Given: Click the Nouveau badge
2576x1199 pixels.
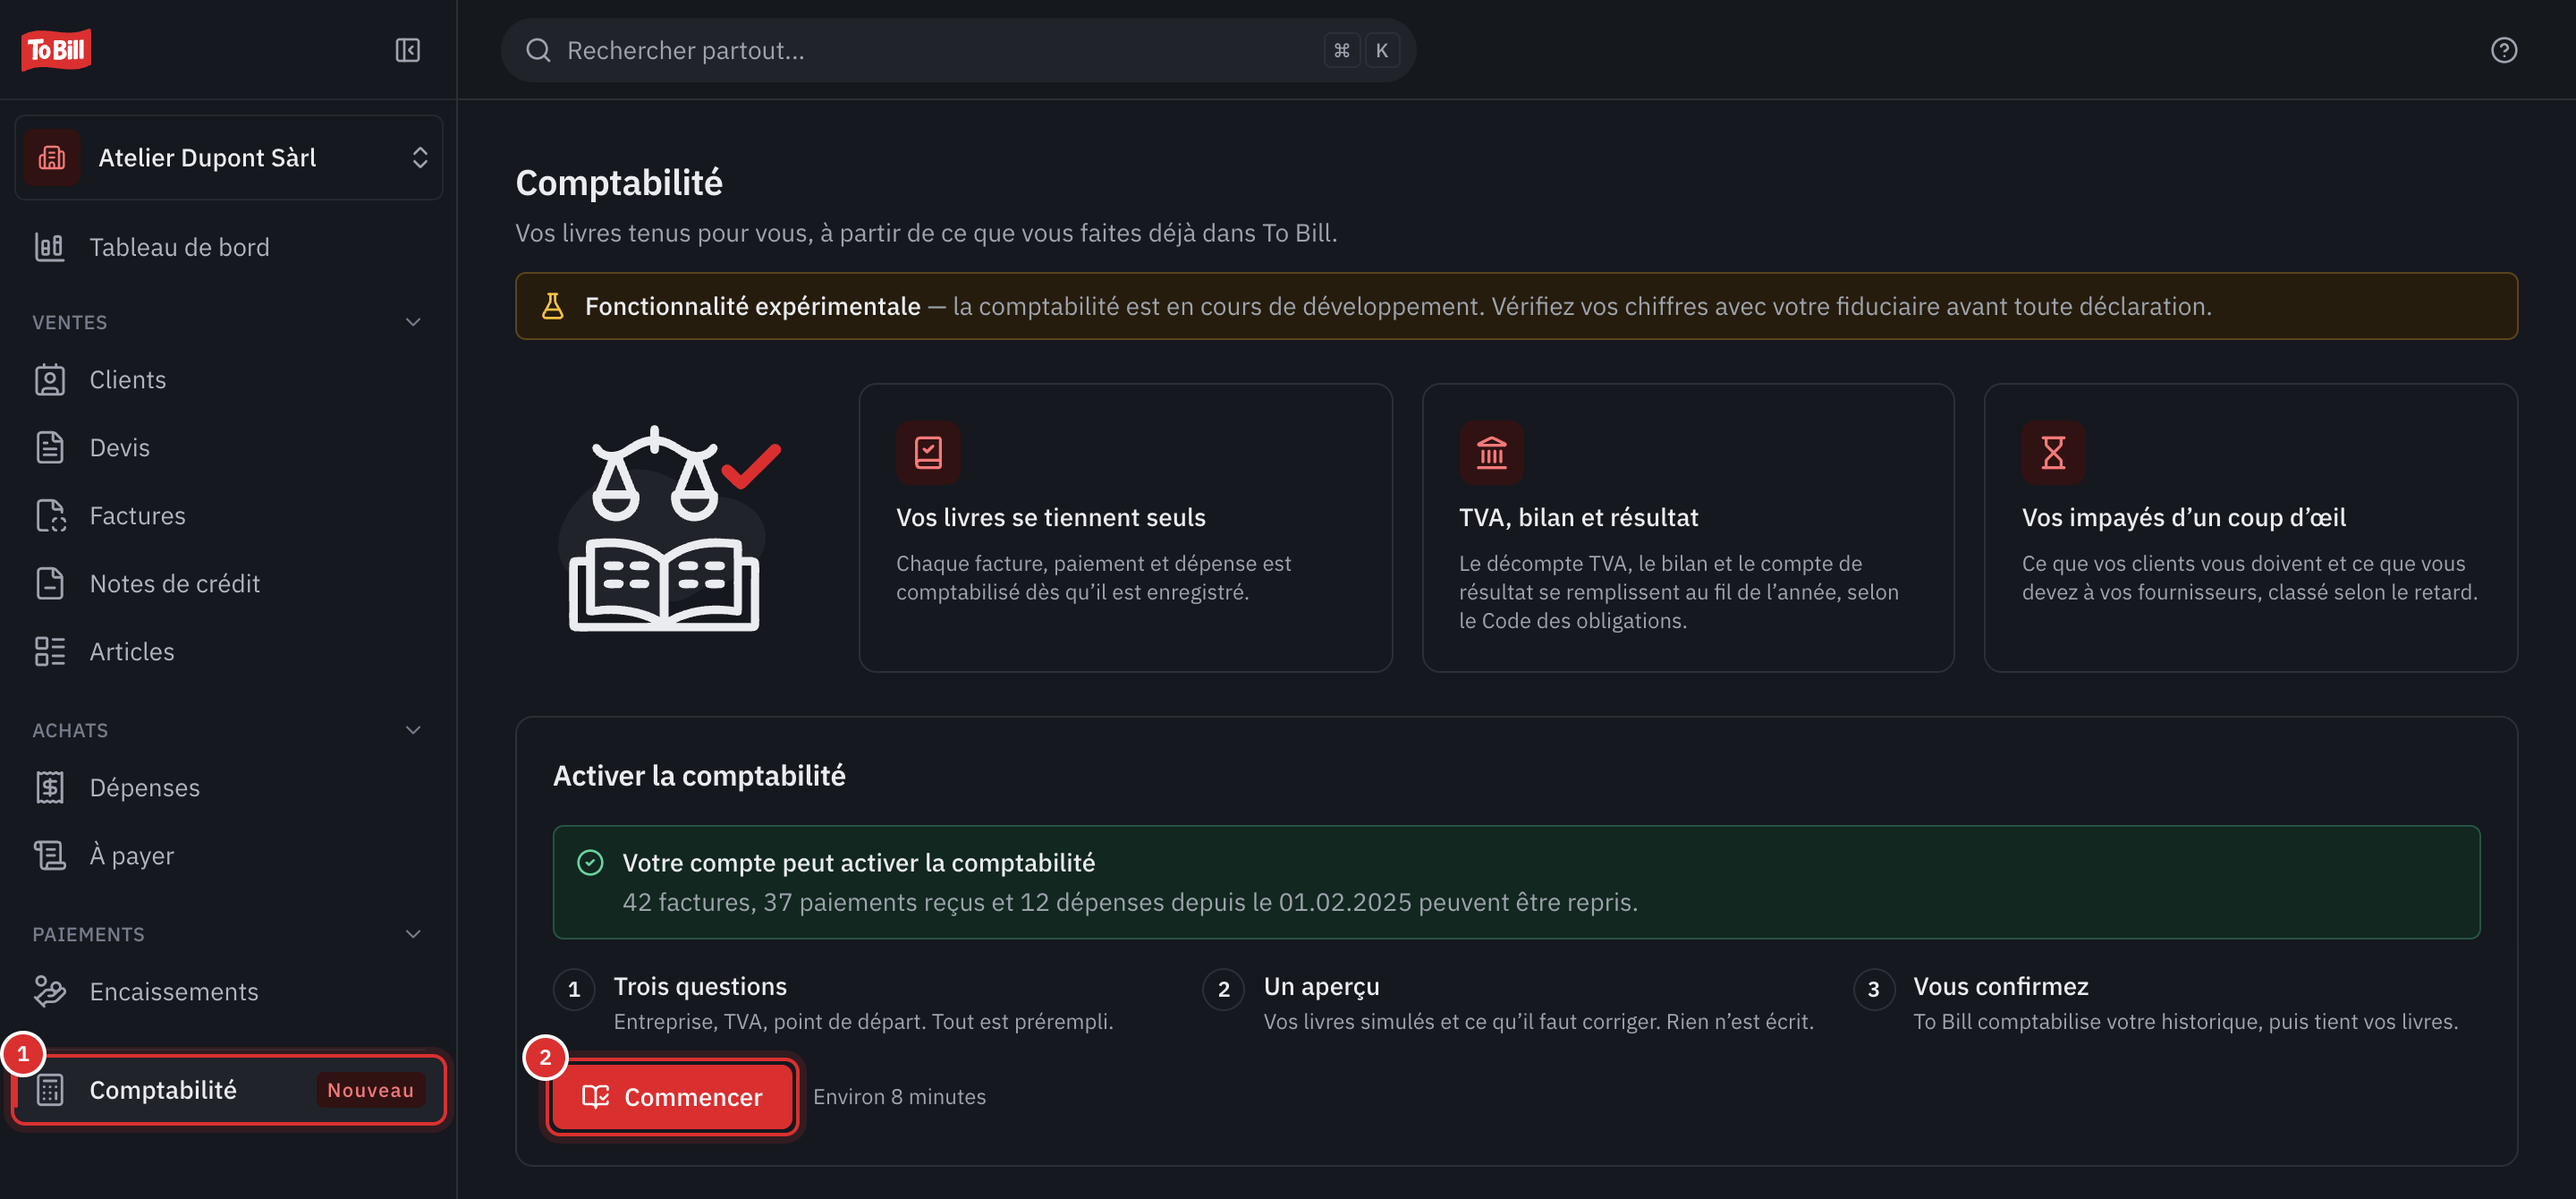Looking at the screenshot, I should tap(370, 1090).
